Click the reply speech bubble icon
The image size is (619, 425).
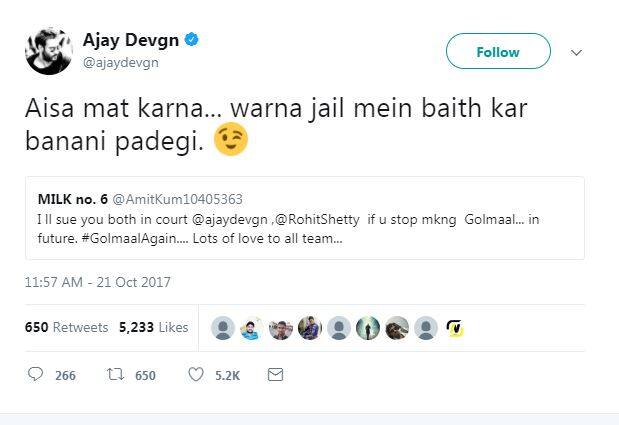[36, 375]
